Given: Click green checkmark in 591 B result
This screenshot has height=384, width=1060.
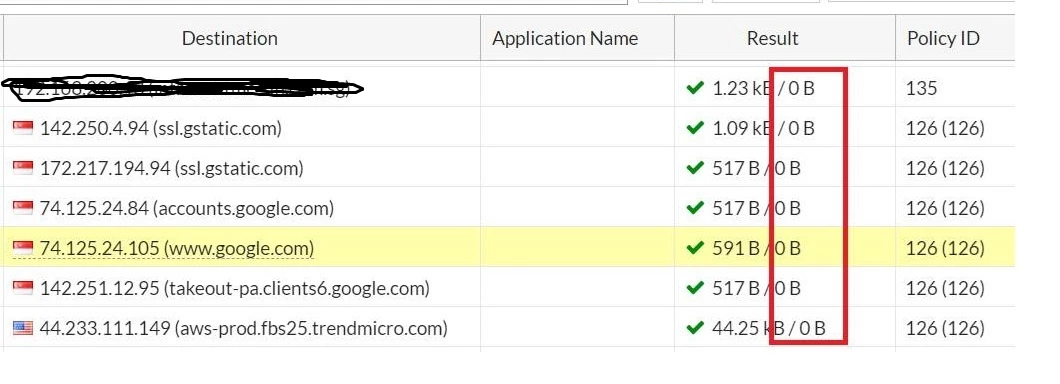Looking at the screenshot, I should pos(695,248).
